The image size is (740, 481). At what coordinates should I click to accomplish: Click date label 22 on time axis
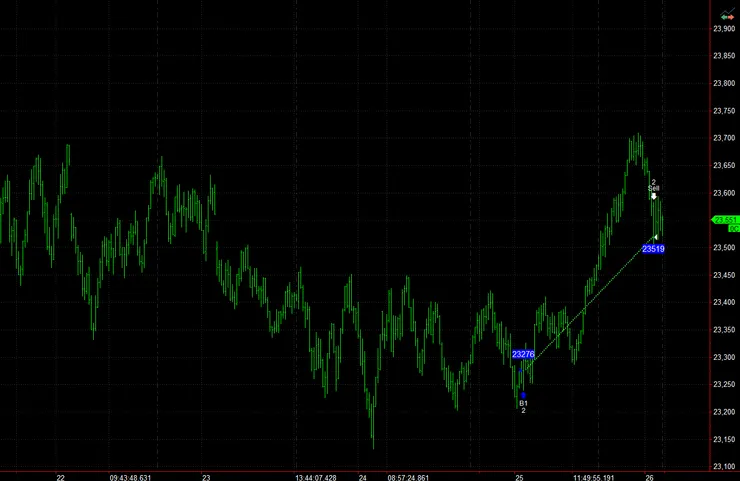[x=60, y=477]
